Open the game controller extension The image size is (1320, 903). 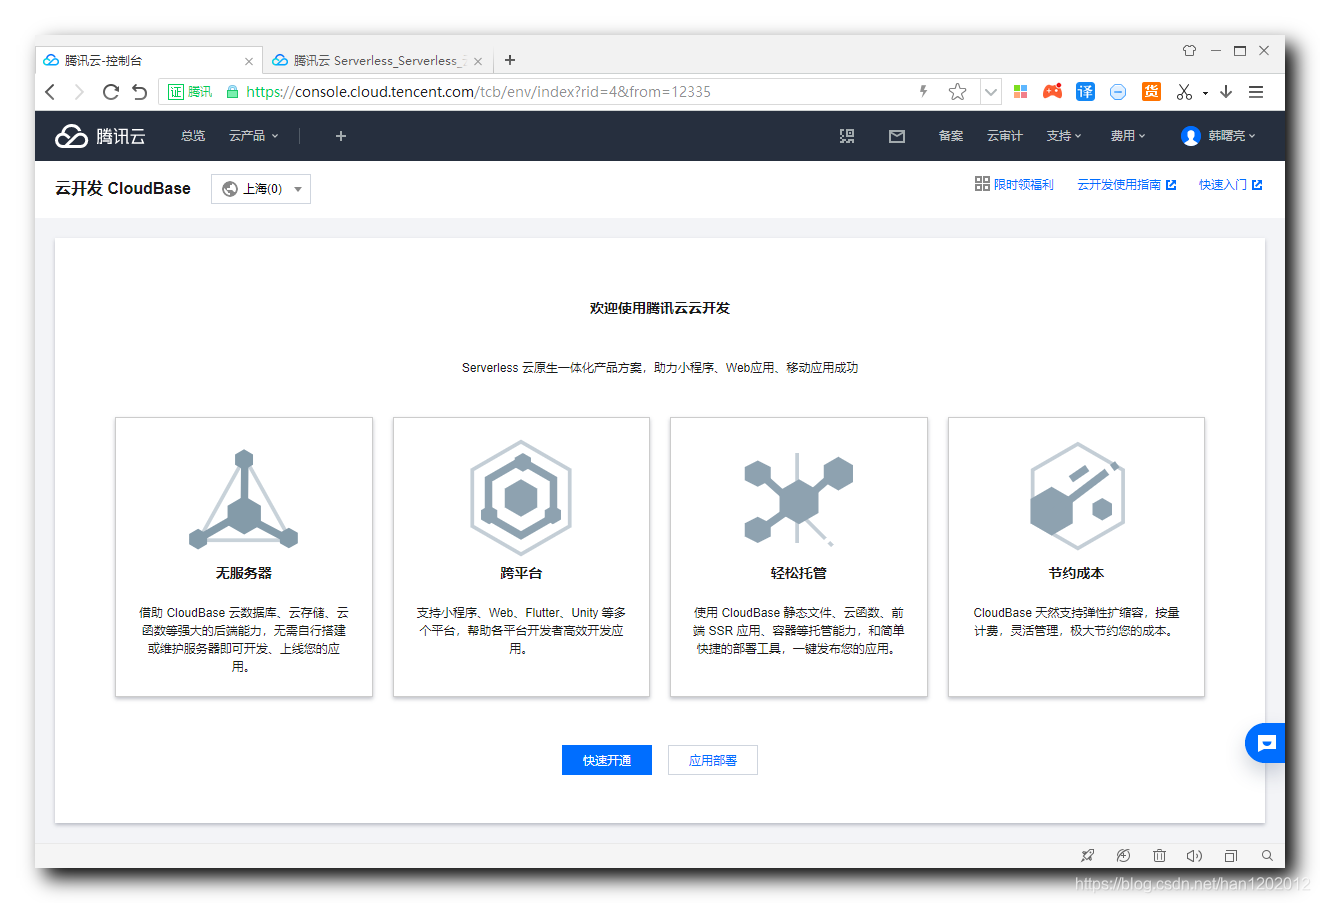click(x=1052, y=92)
